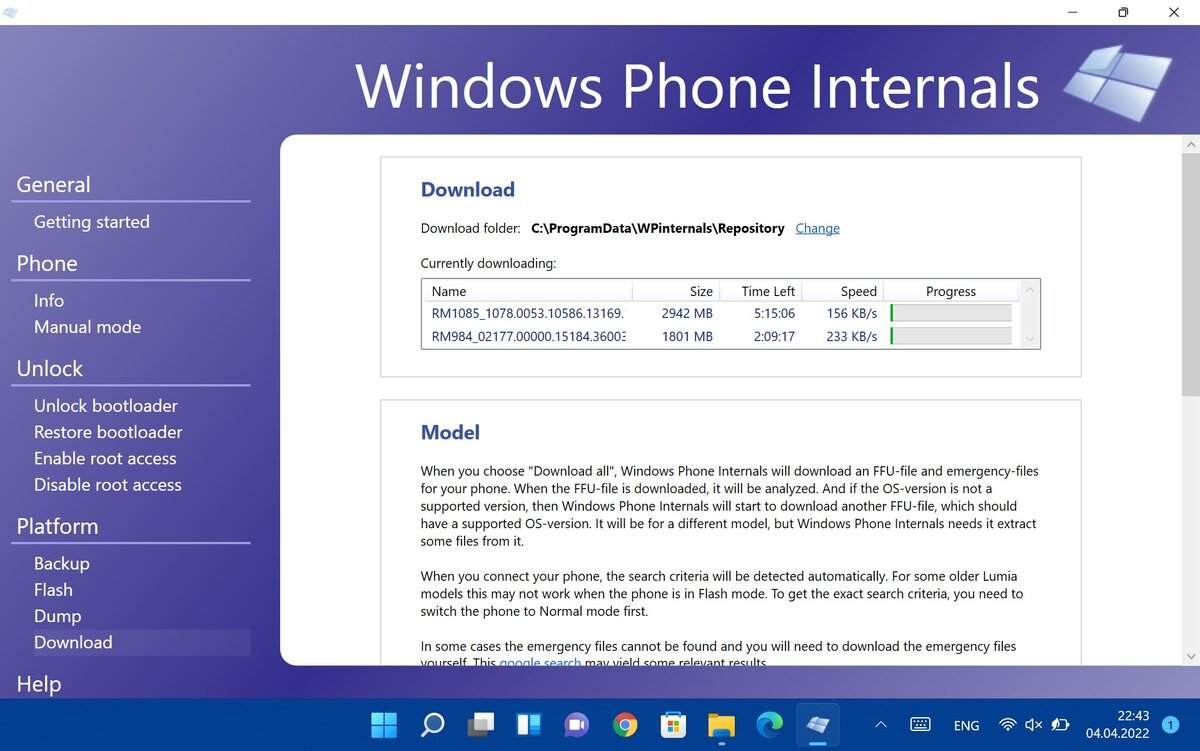Screen dimensions: 1200x751
Task: Click the main page scrollbar thumb
Action: [1190, 275]
